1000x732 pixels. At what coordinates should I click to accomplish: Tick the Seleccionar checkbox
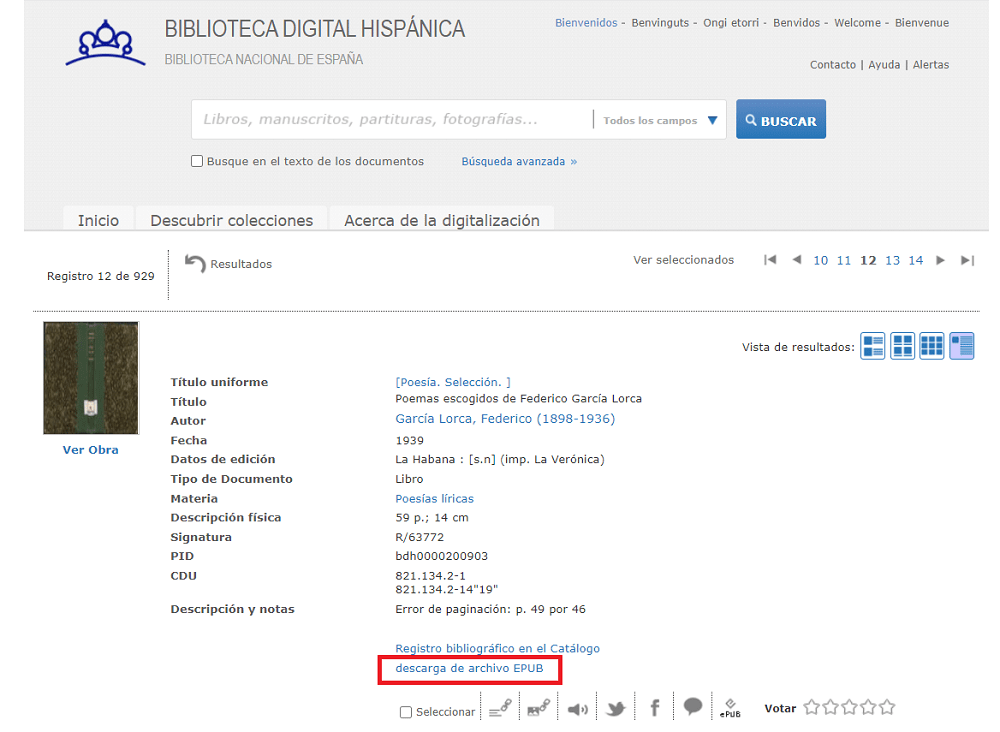click(x=406, y=712)
